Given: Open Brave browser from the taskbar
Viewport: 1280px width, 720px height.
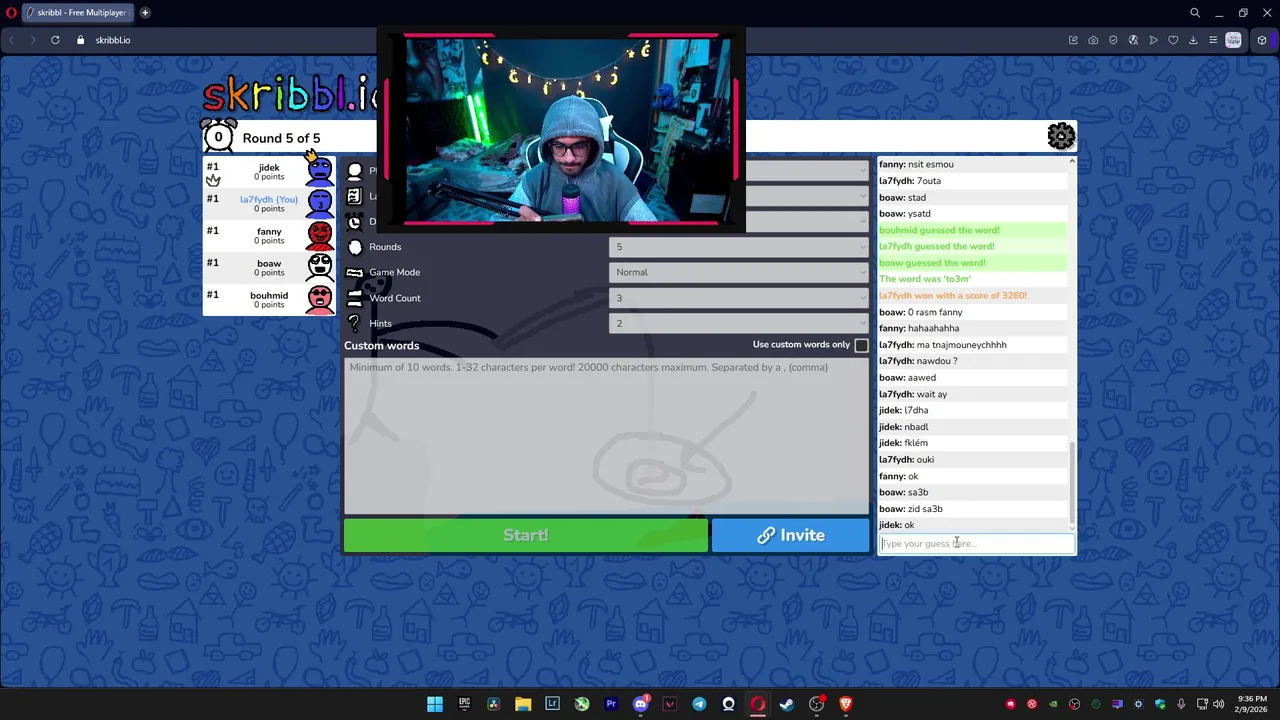Looking at the screenshot, I should coord(845,704).
